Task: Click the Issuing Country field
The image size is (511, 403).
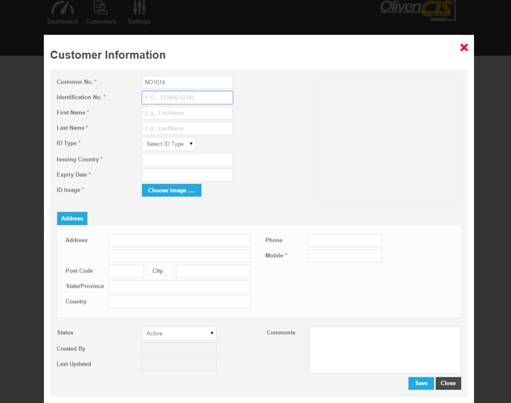Action: tap(187, 160)
